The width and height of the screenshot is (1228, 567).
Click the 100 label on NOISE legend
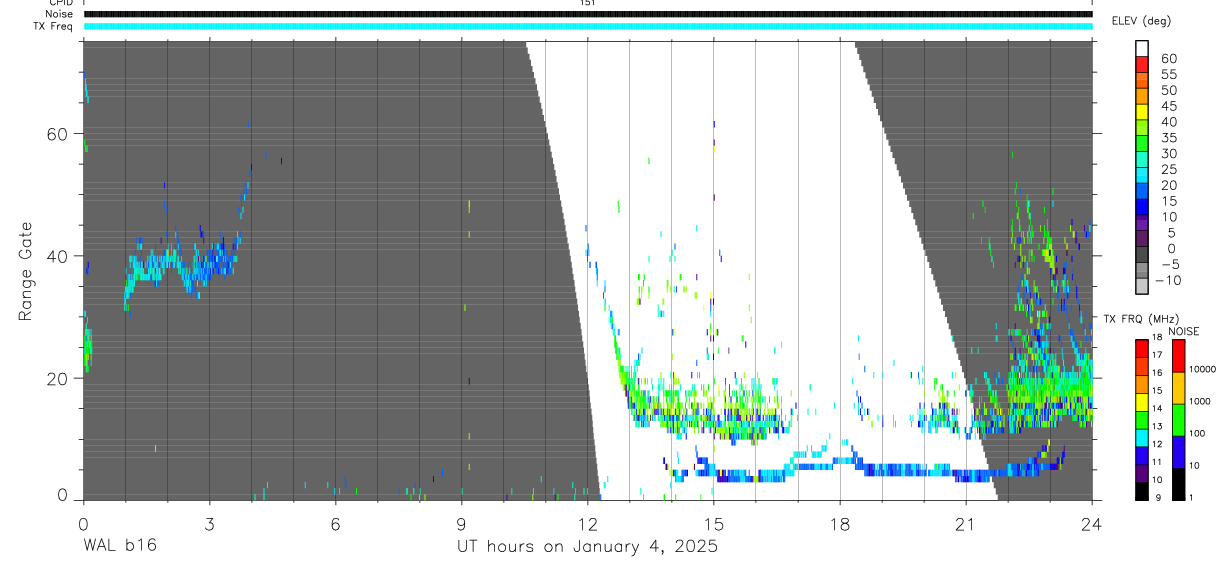[1198, 433]
